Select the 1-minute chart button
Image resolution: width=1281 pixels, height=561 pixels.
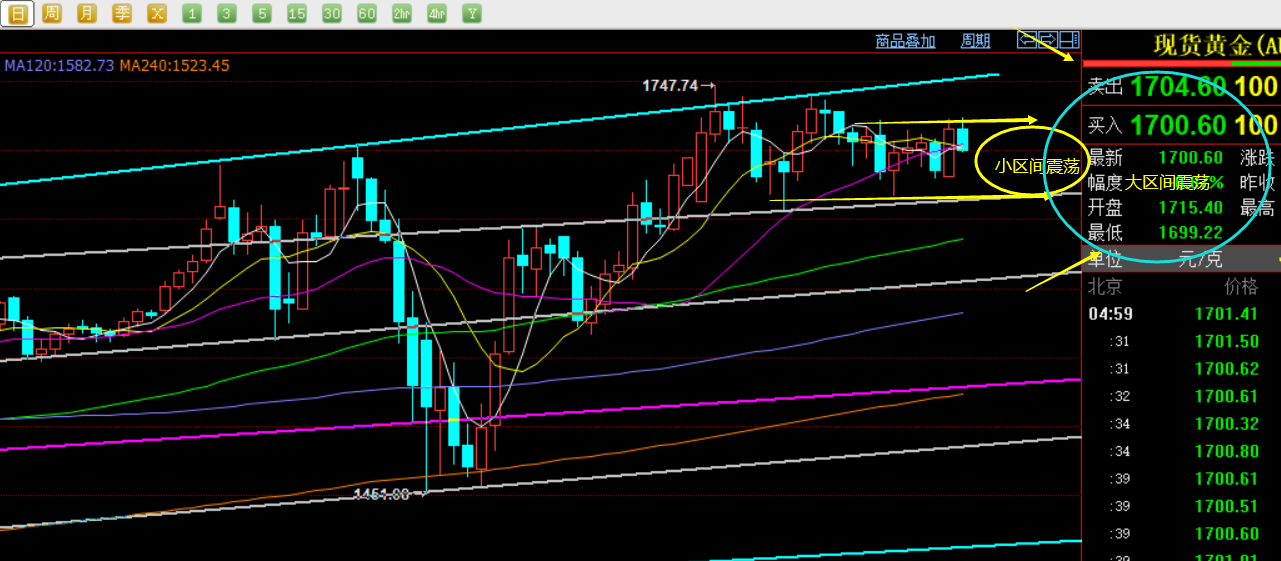click(x=192, y=13)
